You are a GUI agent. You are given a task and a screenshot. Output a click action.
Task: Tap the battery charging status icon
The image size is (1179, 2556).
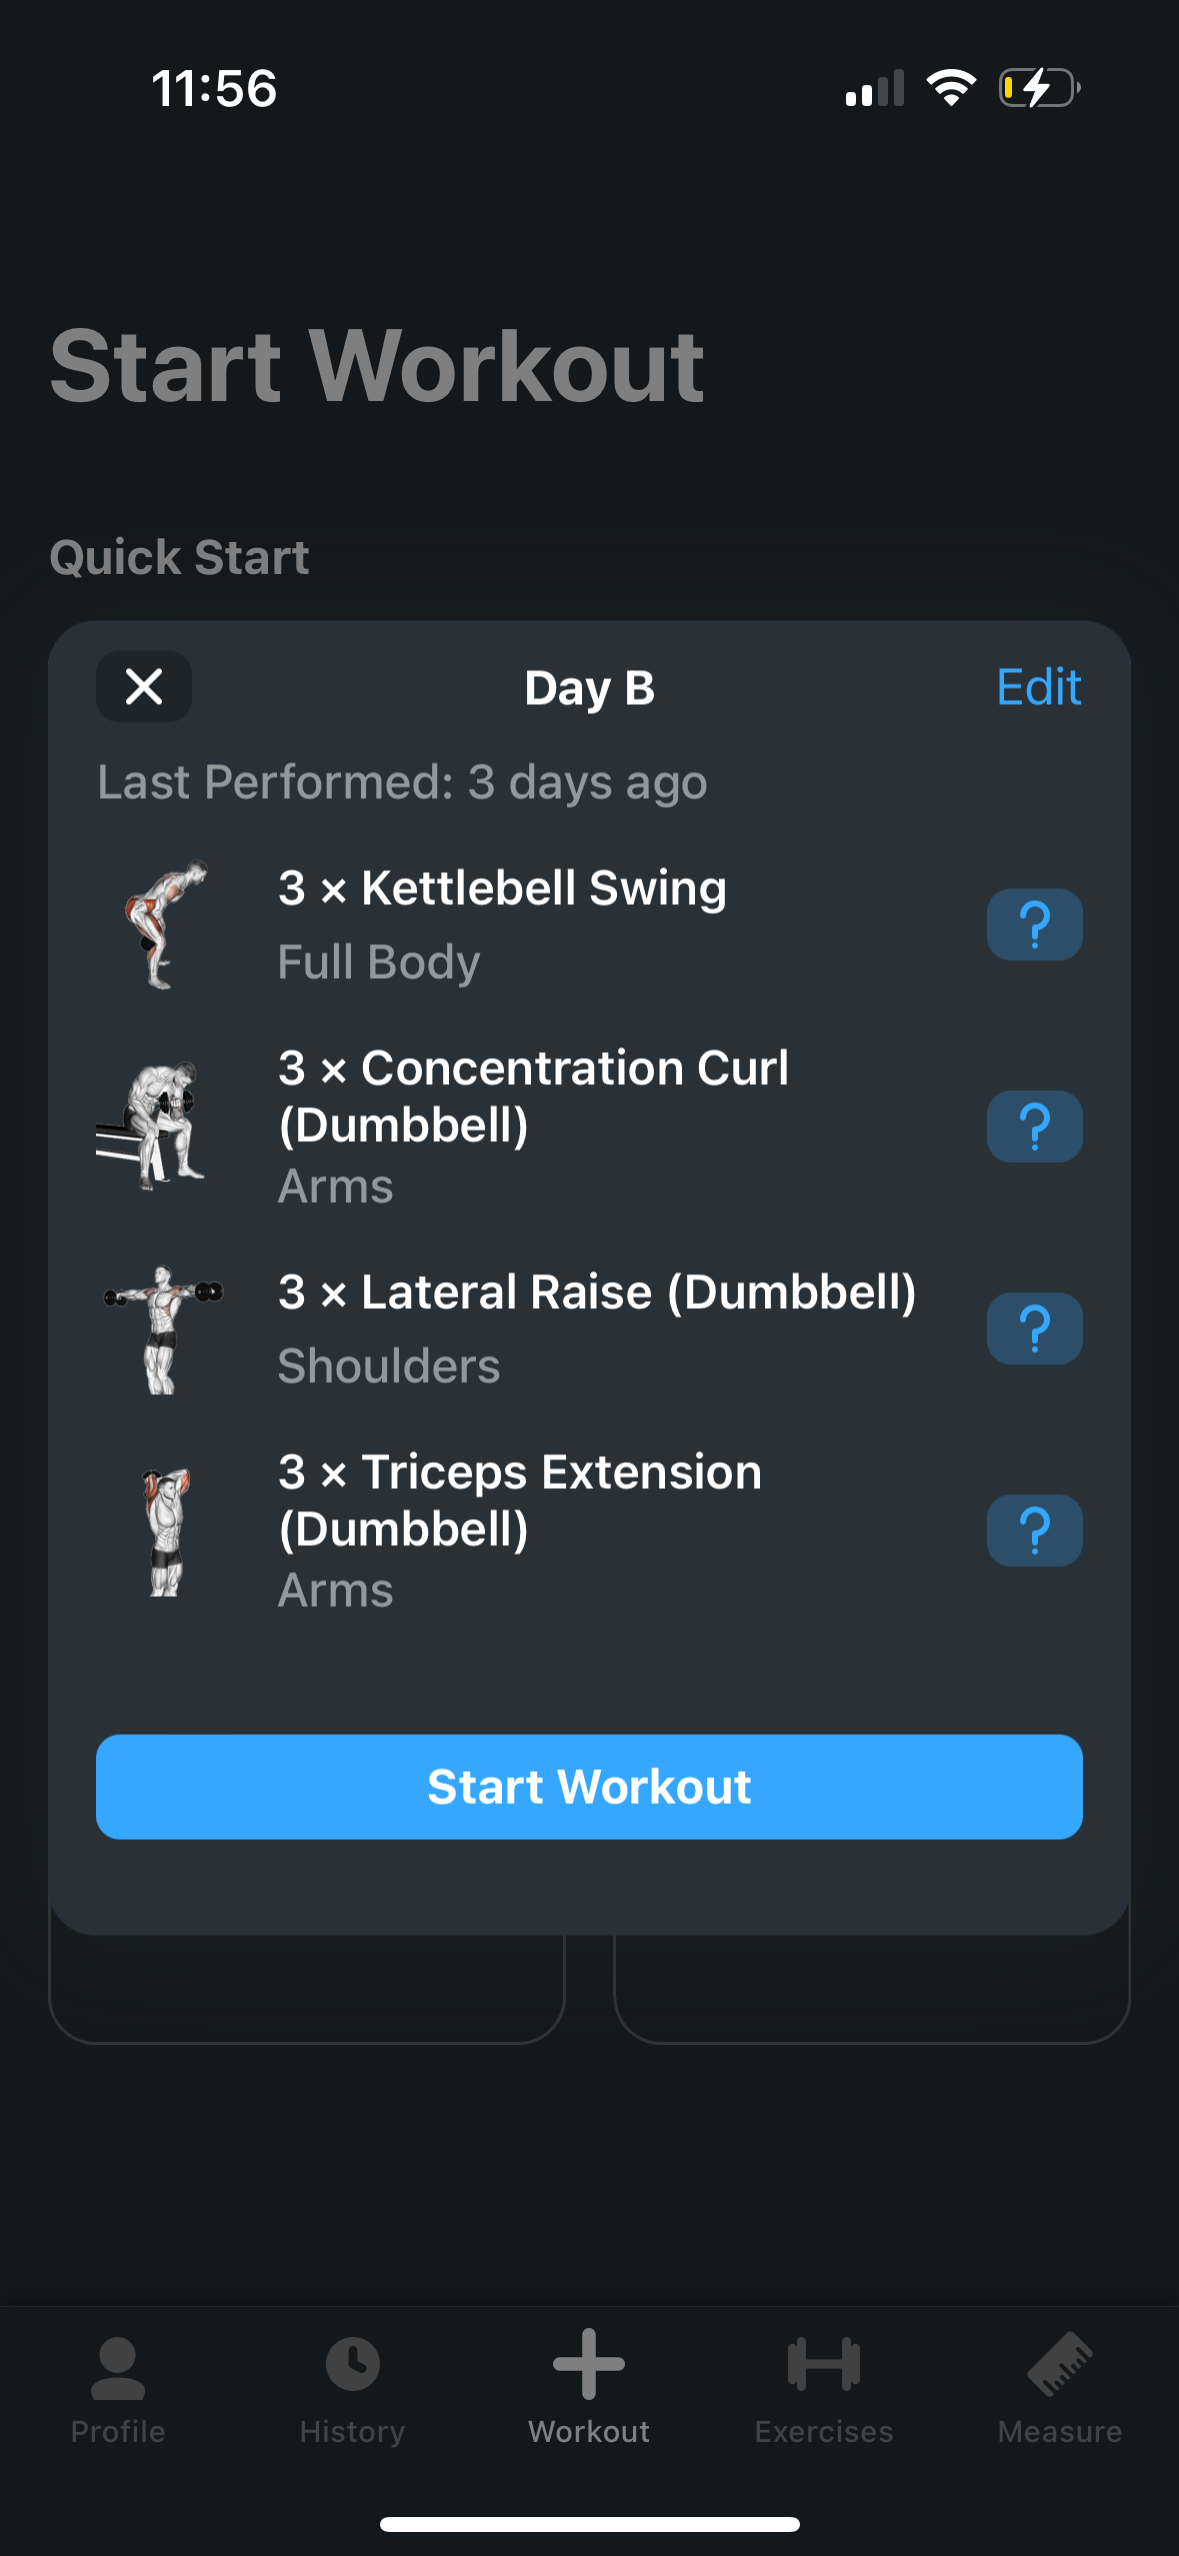[x=1040, y=88]
